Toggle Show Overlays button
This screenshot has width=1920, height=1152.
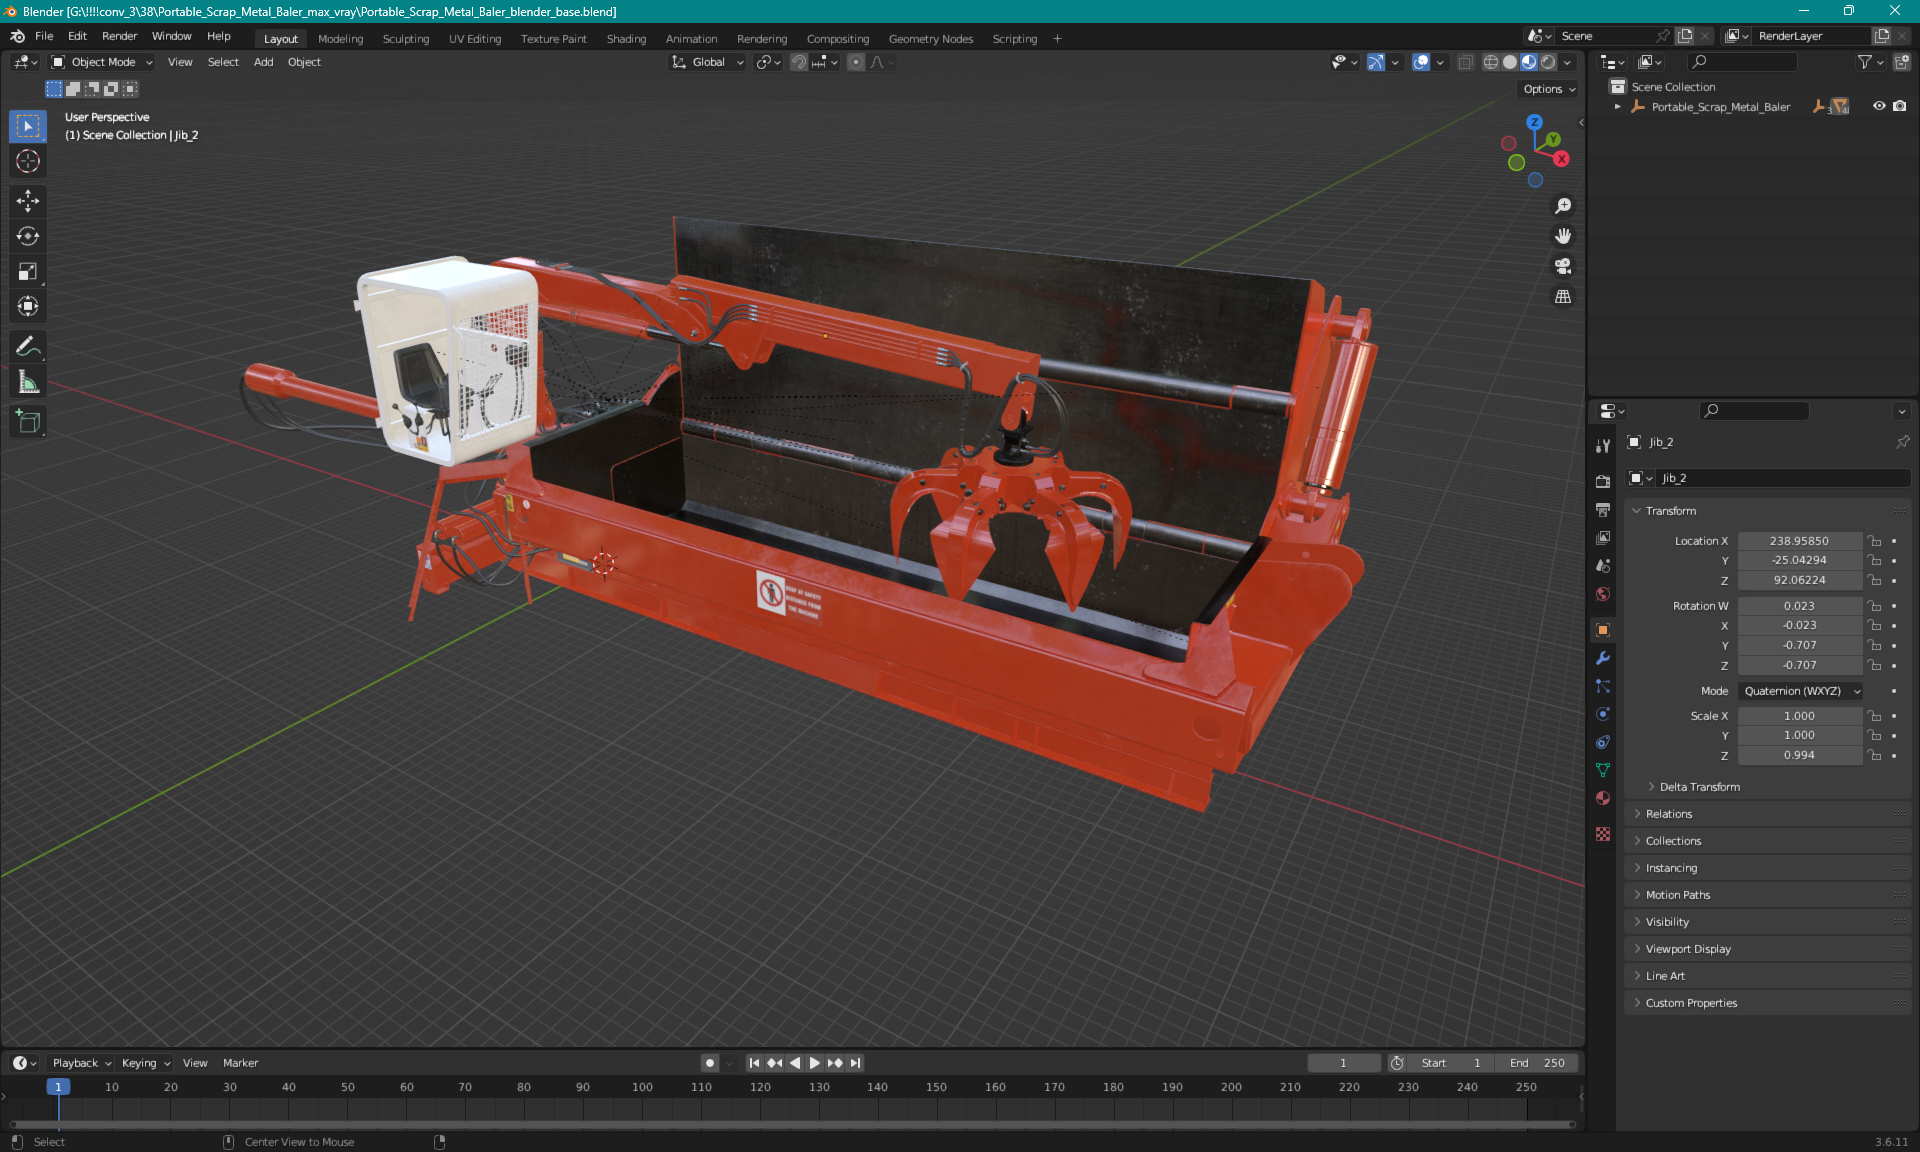tap(1421, 62)
